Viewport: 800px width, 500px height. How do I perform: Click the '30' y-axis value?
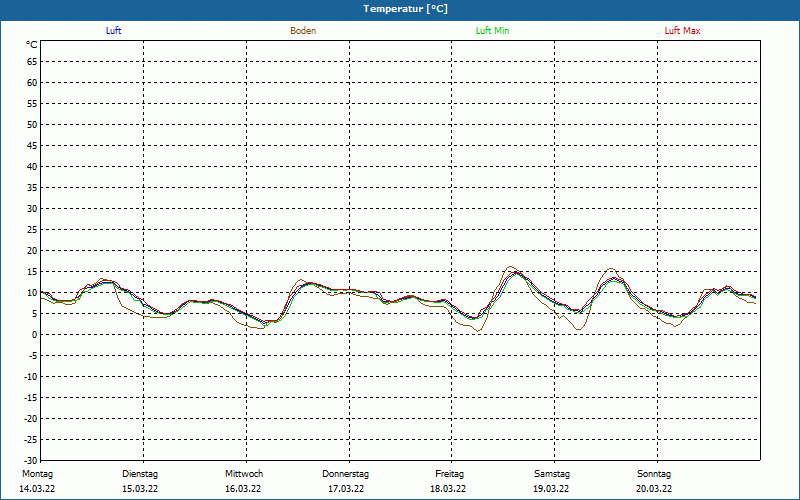tap(32, 209)
